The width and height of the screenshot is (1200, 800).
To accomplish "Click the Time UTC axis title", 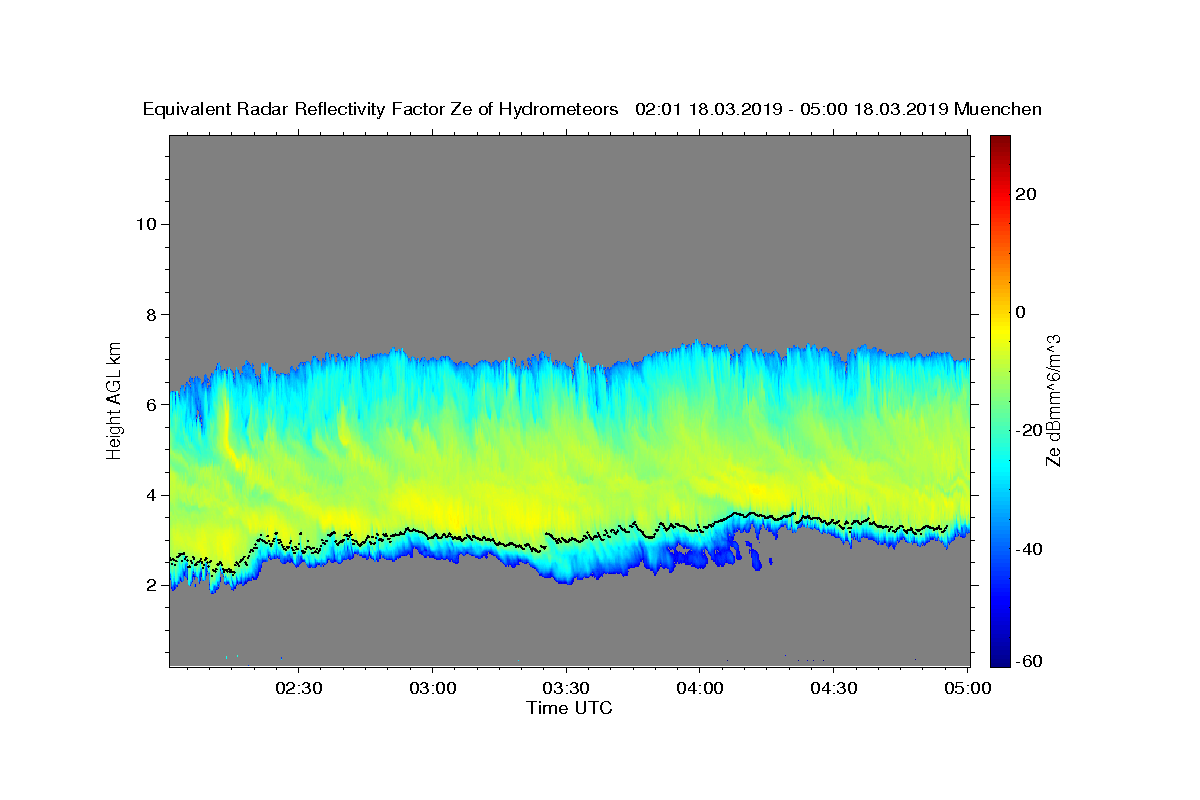I will 569,709.
